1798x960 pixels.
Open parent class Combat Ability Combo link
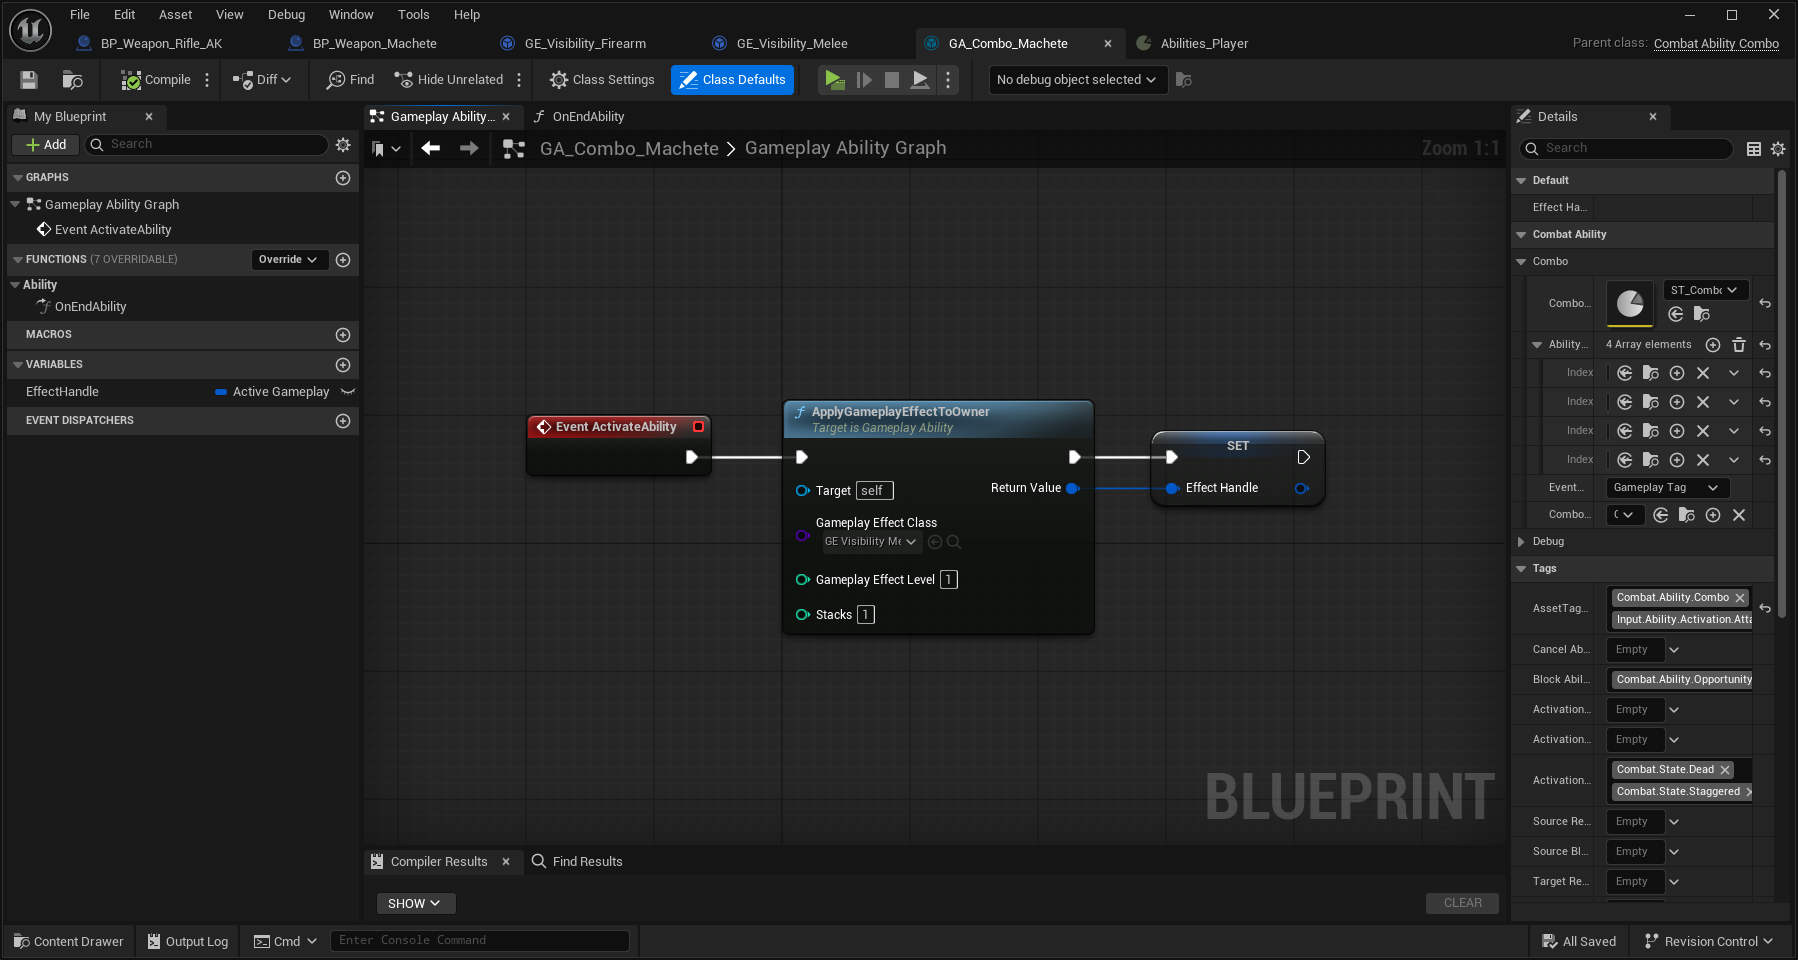point(1716,44)
